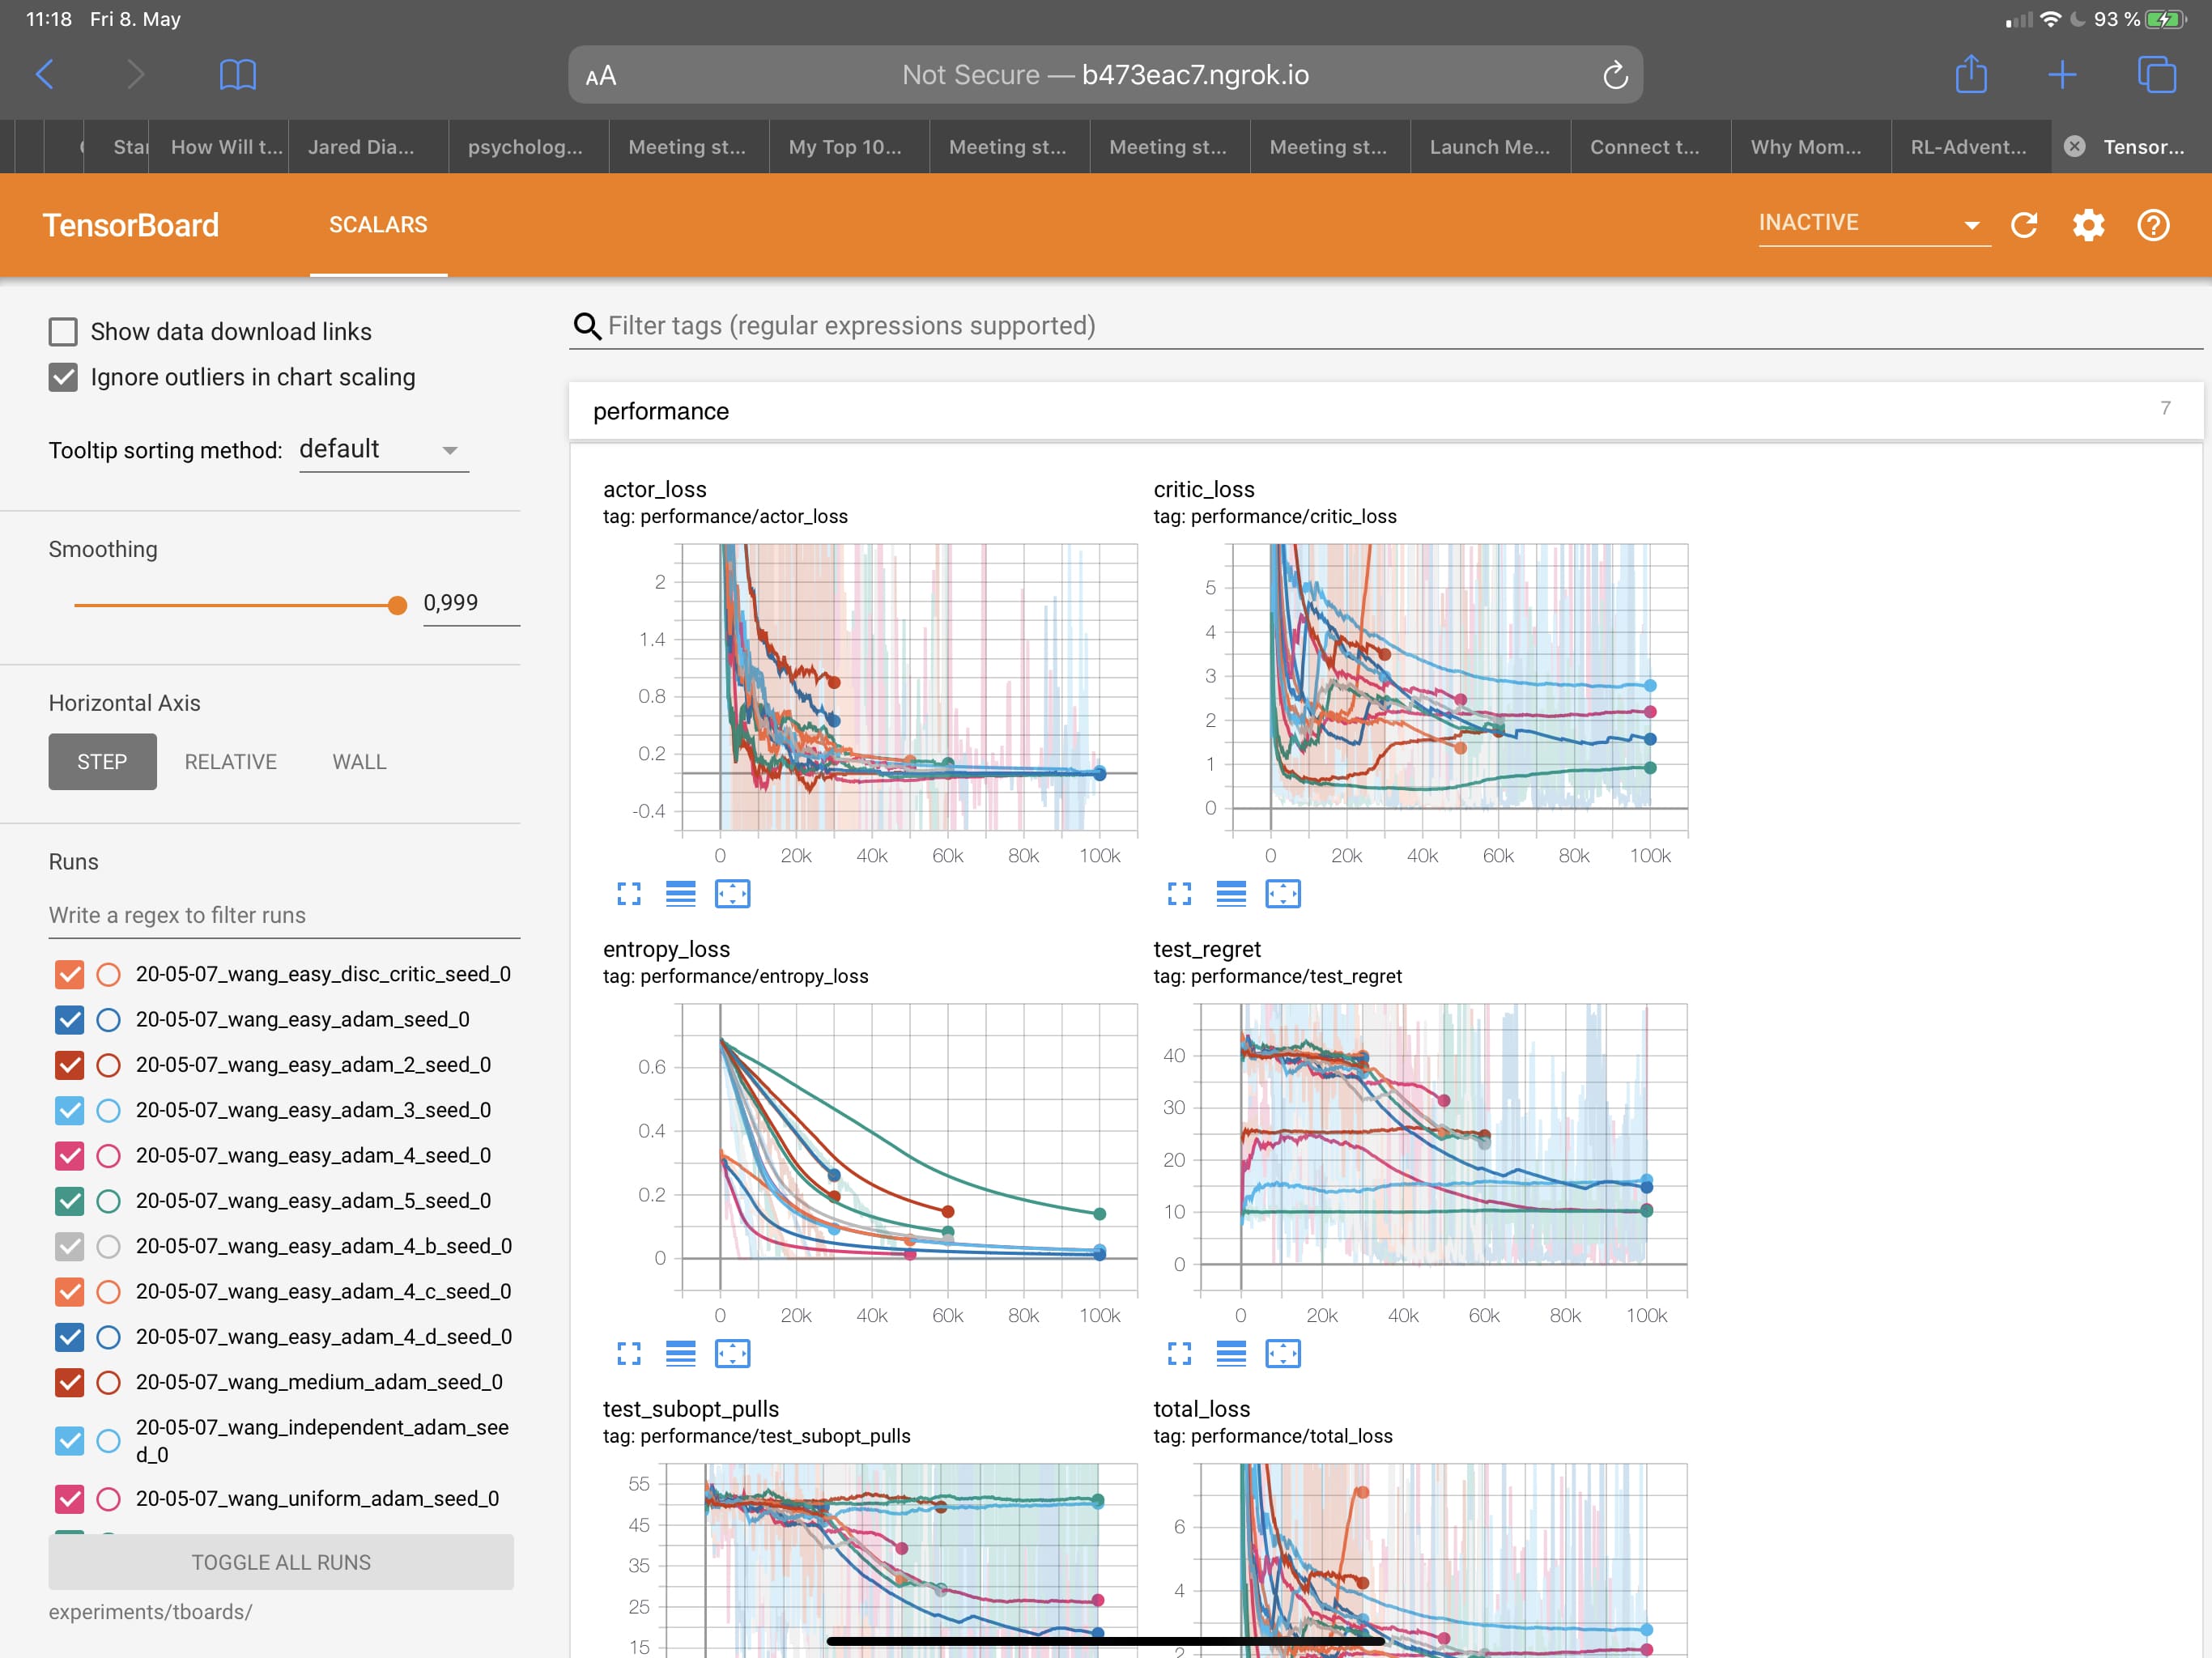This screenshot has width=2212, height=1658.
Task: Reload TensorBoard data with refresh icon
Action: pos(2024,225)
